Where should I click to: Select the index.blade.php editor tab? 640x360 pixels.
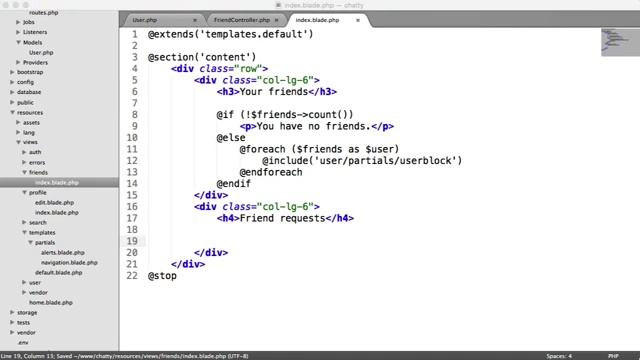coord(317,20)
